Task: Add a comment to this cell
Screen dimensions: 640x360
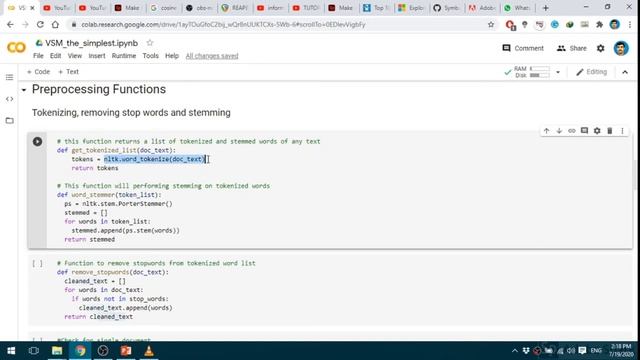Action: 584,131
